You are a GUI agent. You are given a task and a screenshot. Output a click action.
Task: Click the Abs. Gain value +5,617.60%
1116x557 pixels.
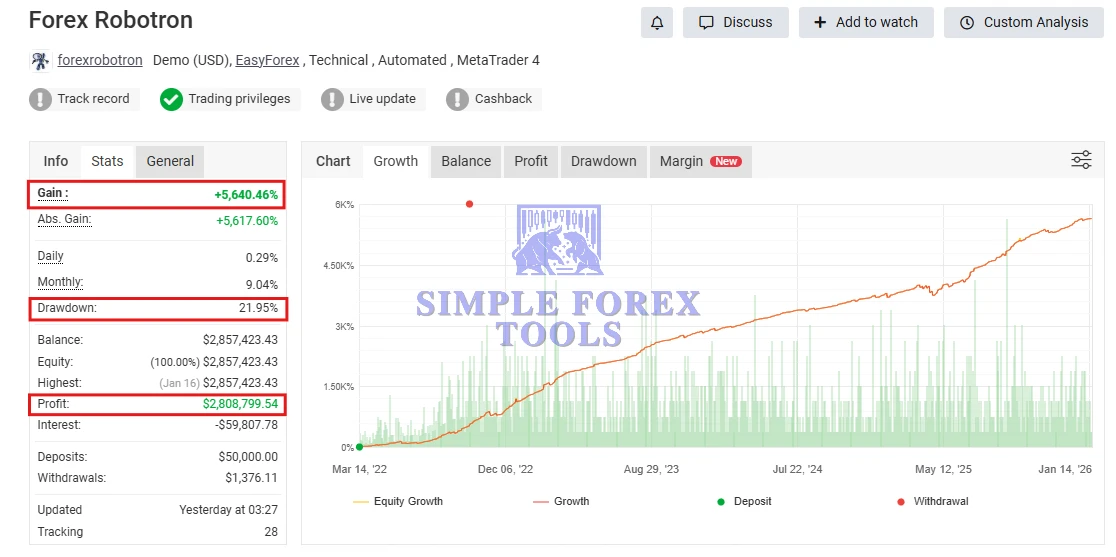[247, 221]
